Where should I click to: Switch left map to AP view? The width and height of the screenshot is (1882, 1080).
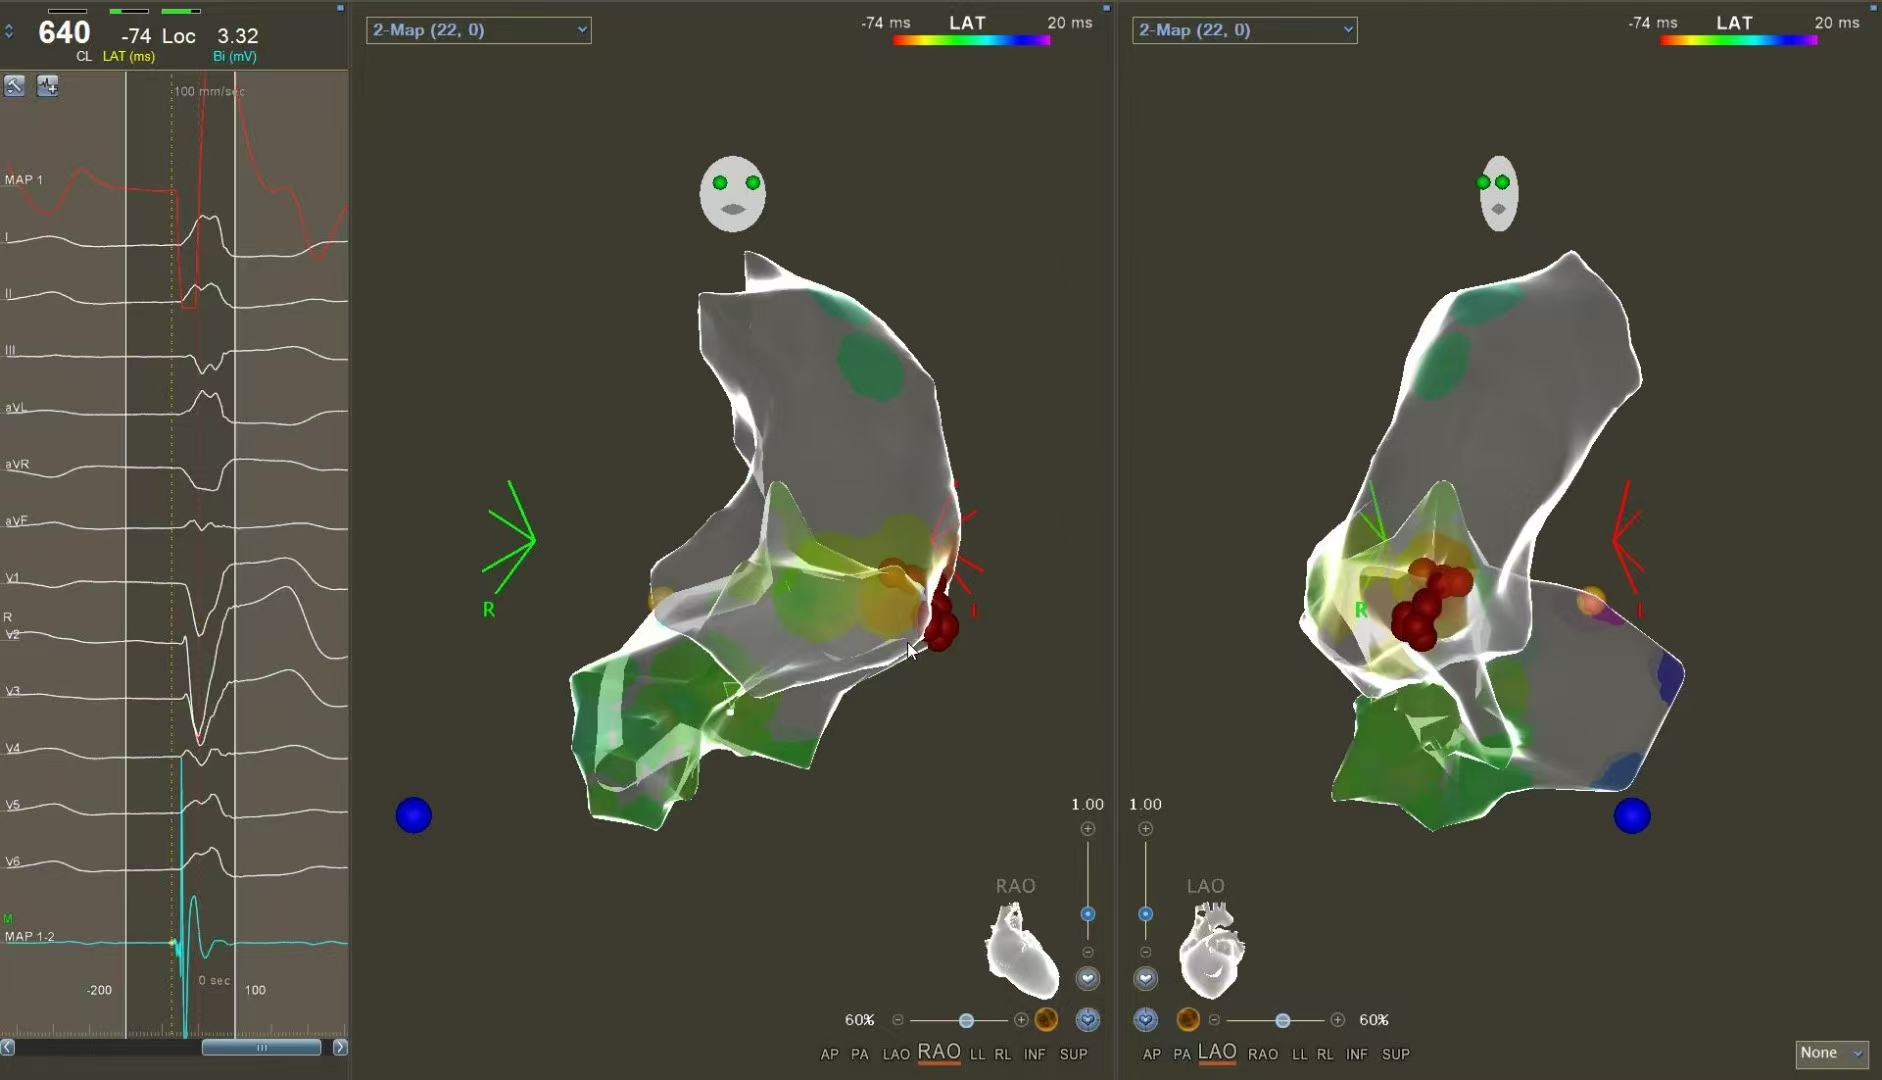pyautogui.click(x=829, y=1054)
